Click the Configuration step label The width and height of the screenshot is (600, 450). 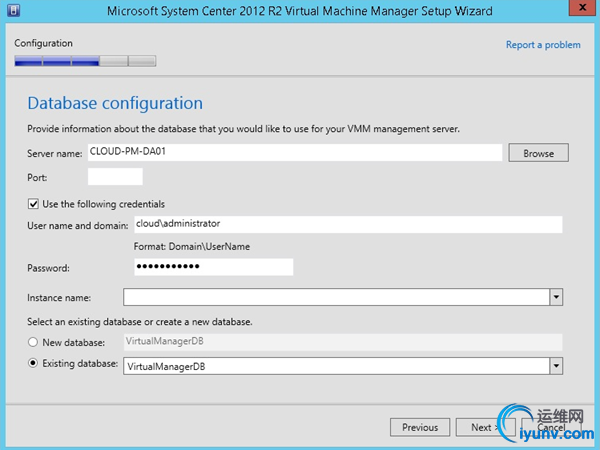tap(43, 43)
